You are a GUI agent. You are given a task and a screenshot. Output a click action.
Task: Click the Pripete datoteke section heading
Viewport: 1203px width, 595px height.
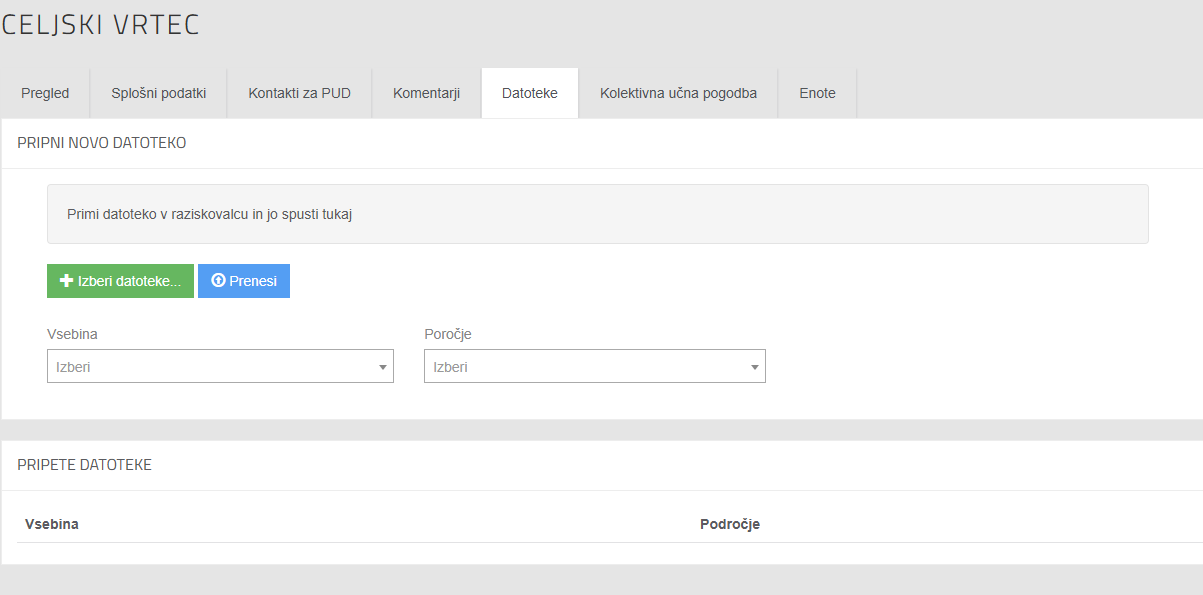coord(85,465)
